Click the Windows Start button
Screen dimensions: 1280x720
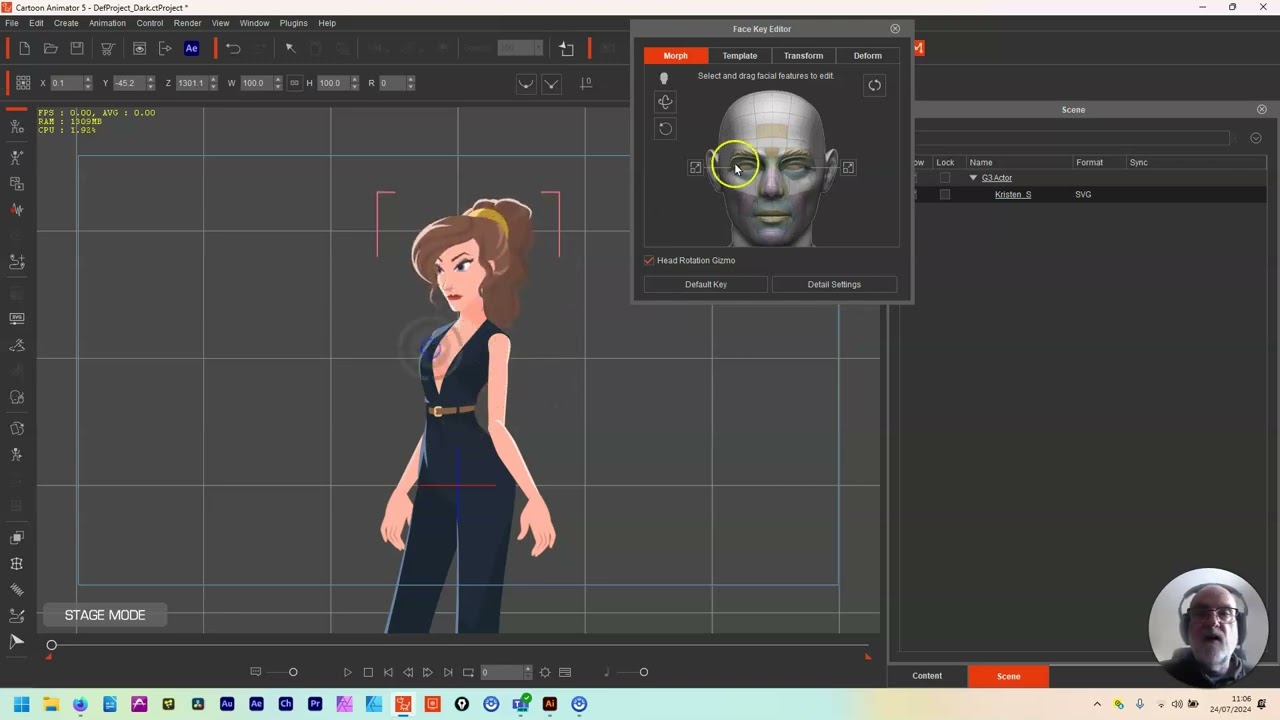(x=21, y=704)
